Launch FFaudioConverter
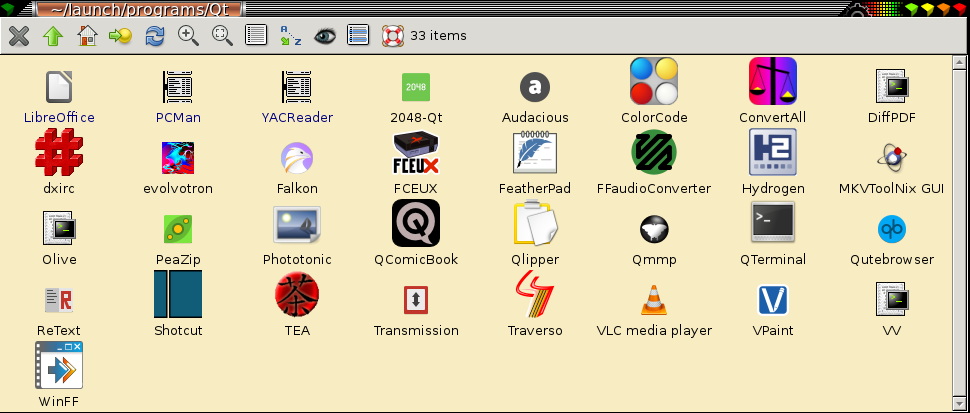970x413 pixels. point(654,152)
